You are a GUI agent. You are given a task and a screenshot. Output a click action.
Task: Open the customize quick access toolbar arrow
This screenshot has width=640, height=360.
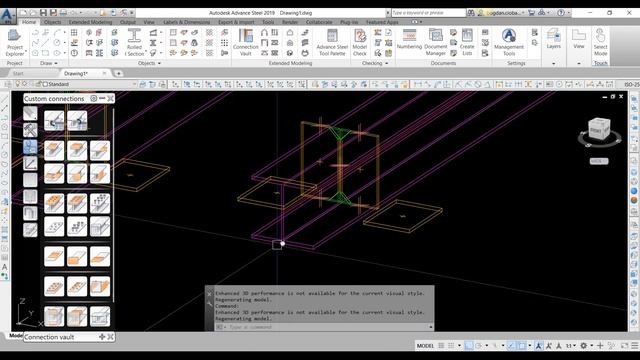(132, 13)
